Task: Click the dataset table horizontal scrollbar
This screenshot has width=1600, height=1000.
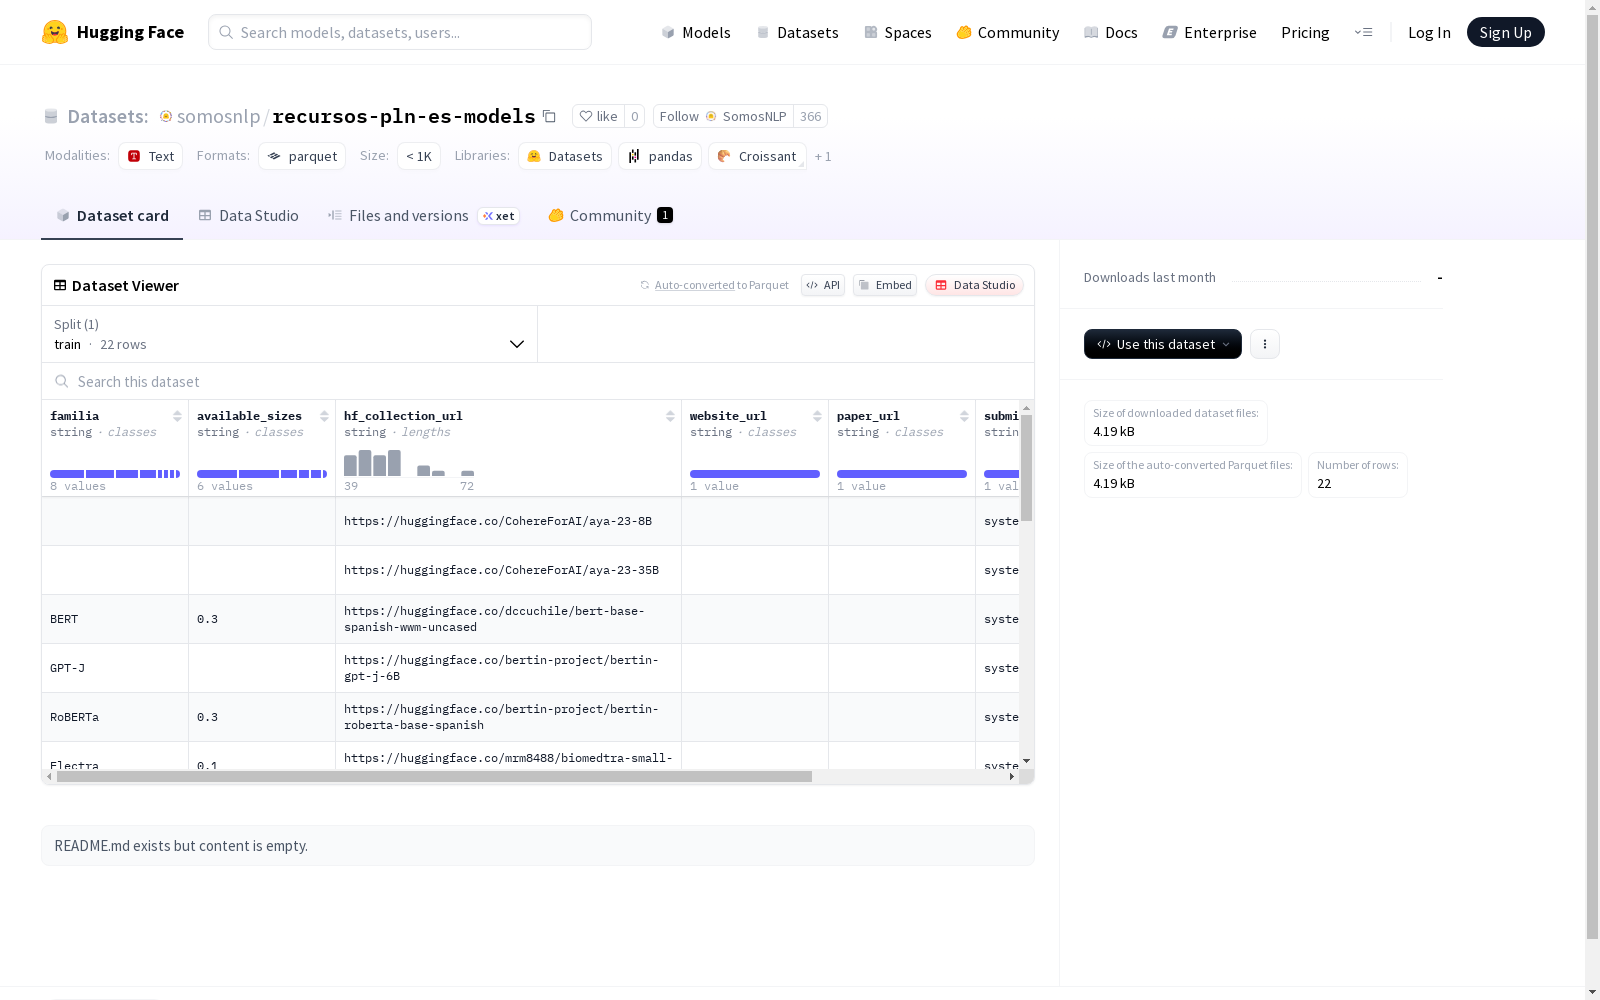Action: (x=434, y=777)
